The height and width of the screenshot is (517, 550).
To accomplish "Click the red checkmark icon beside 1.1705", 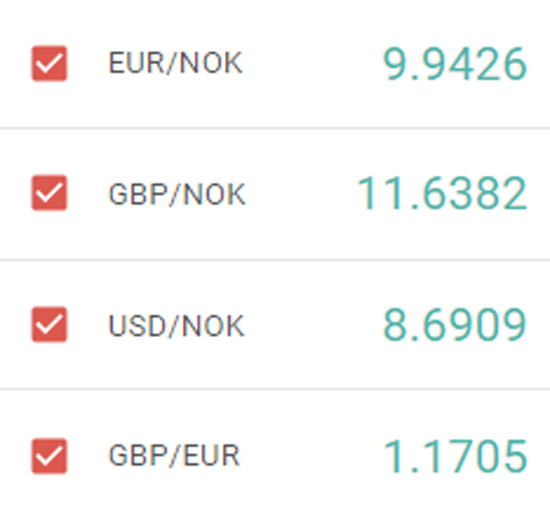I will [x=49, y=456].
